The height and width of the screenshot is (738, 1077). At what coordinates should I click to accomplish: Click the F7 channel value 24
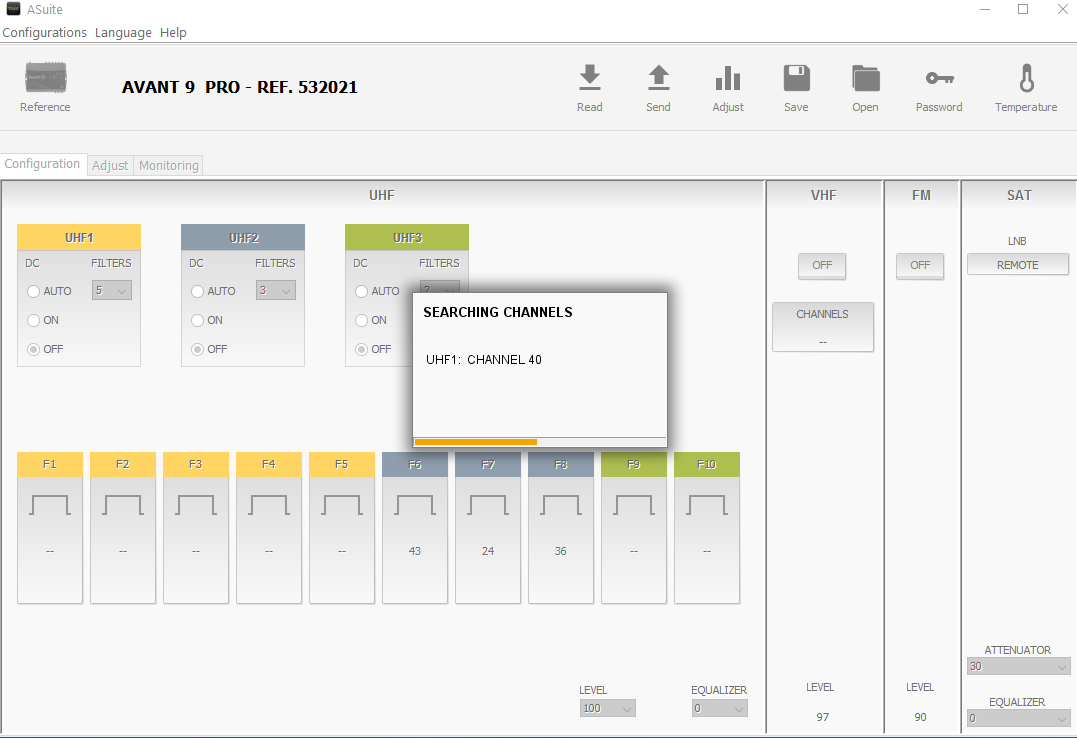488,551
